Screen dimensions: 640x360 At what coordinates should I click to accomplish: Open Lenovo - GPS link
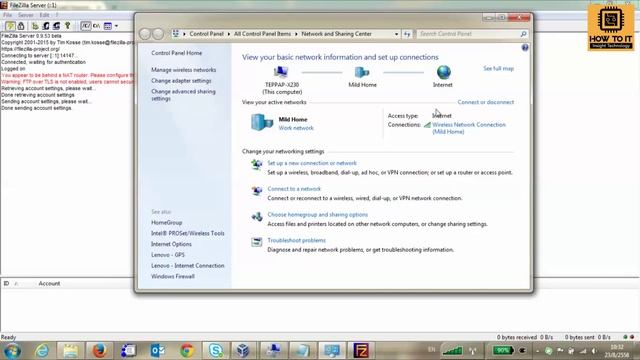168,255
